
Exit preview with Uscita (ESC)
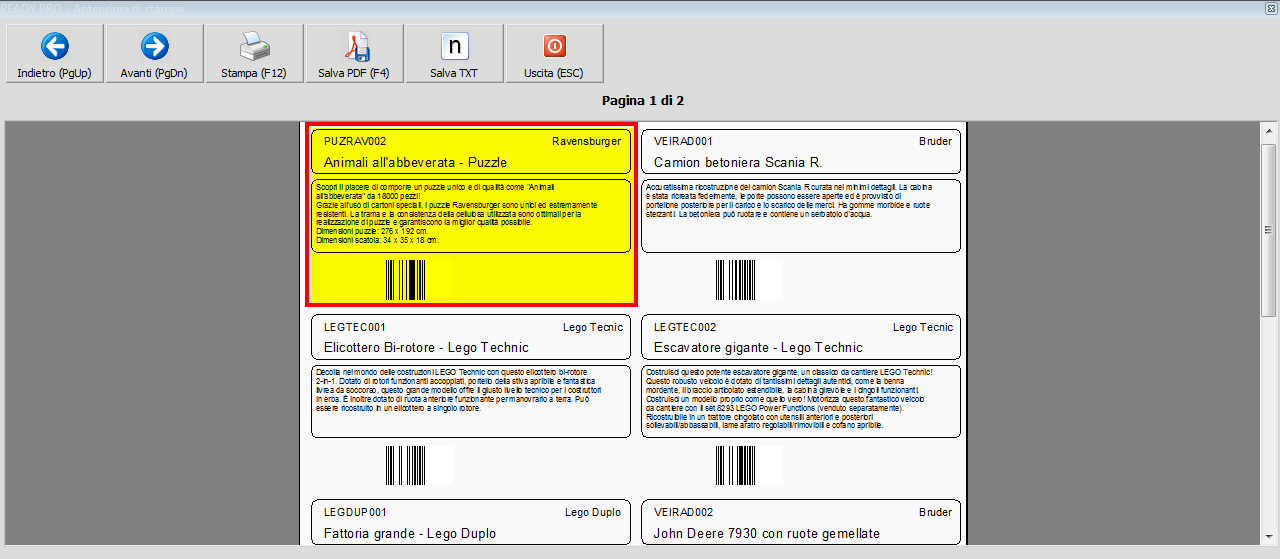554,54
